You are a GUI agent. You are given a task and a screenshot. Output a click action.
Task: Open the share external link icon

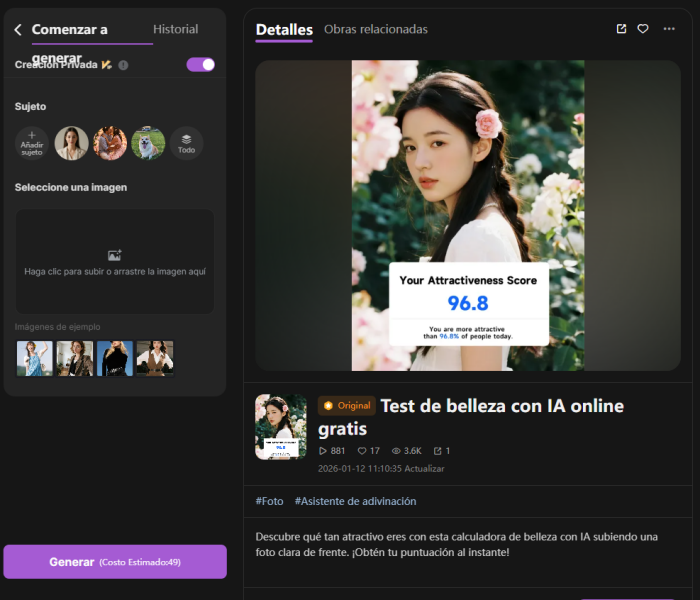[621, 29]
